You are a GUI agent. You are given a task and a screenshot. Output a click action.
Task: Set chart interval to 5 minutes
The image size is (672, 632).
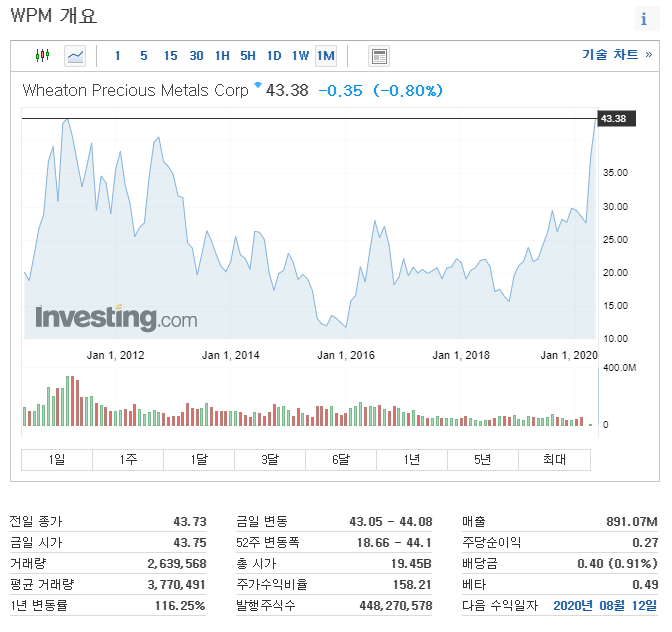click(x=144, y=56)
